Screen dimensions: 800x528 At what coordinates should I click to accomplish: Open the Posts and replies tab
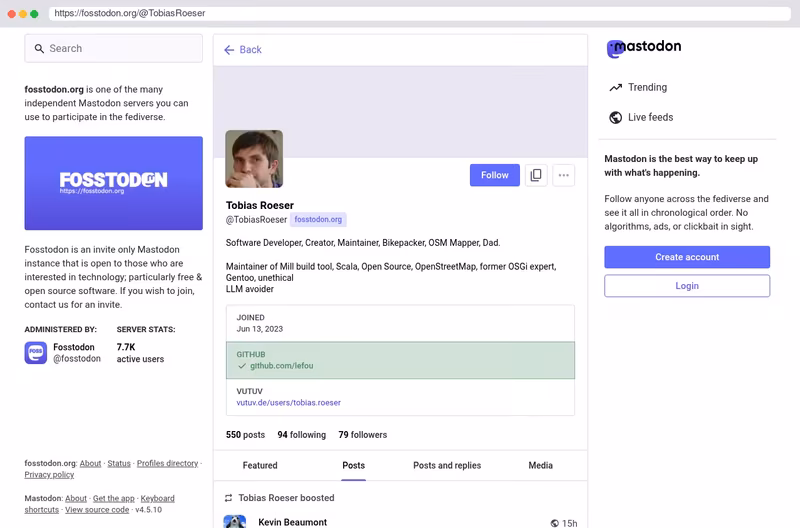447,465
